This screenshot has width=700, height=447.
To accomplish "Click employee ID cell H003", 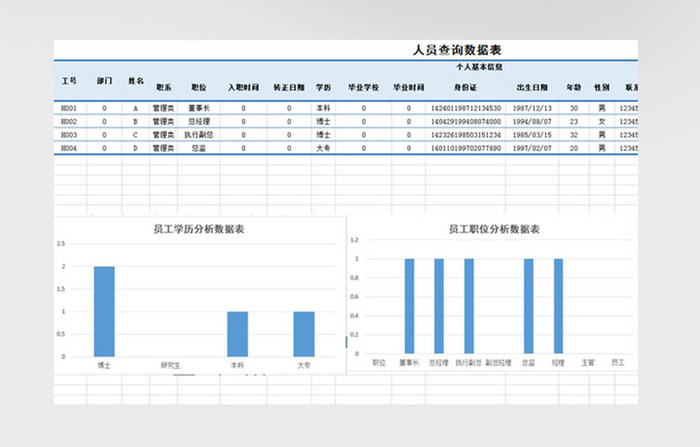I will [x=69, y=135].
